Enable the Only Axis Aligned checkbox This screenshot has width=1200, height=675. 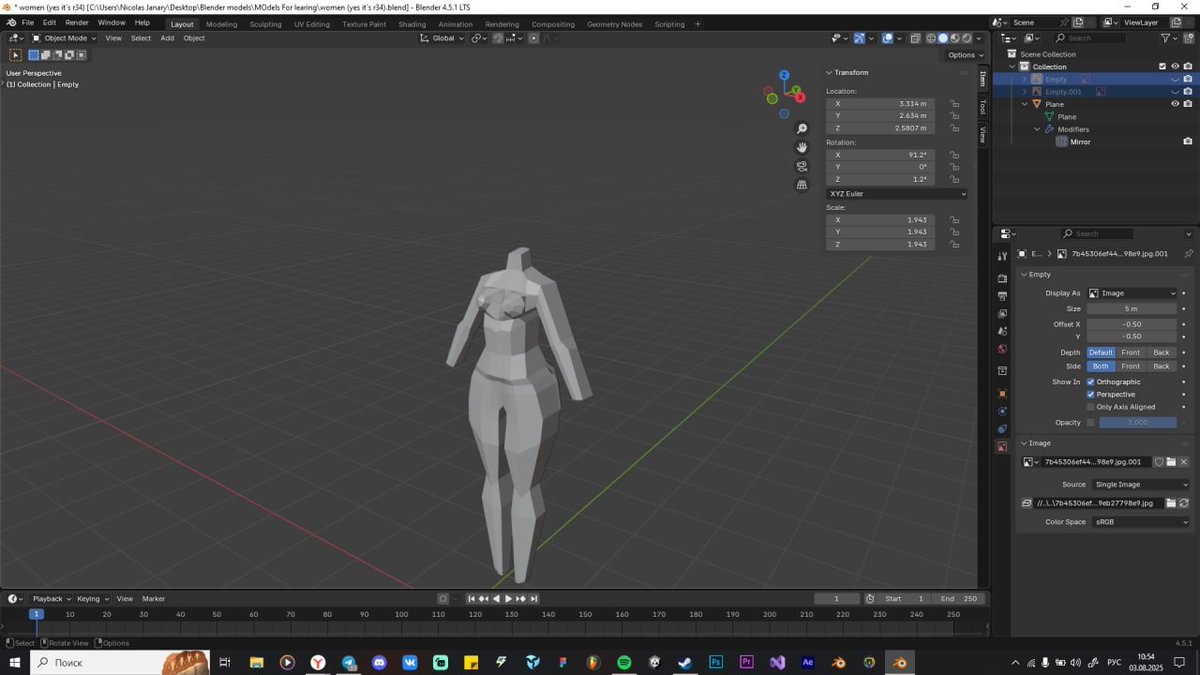1091,407
